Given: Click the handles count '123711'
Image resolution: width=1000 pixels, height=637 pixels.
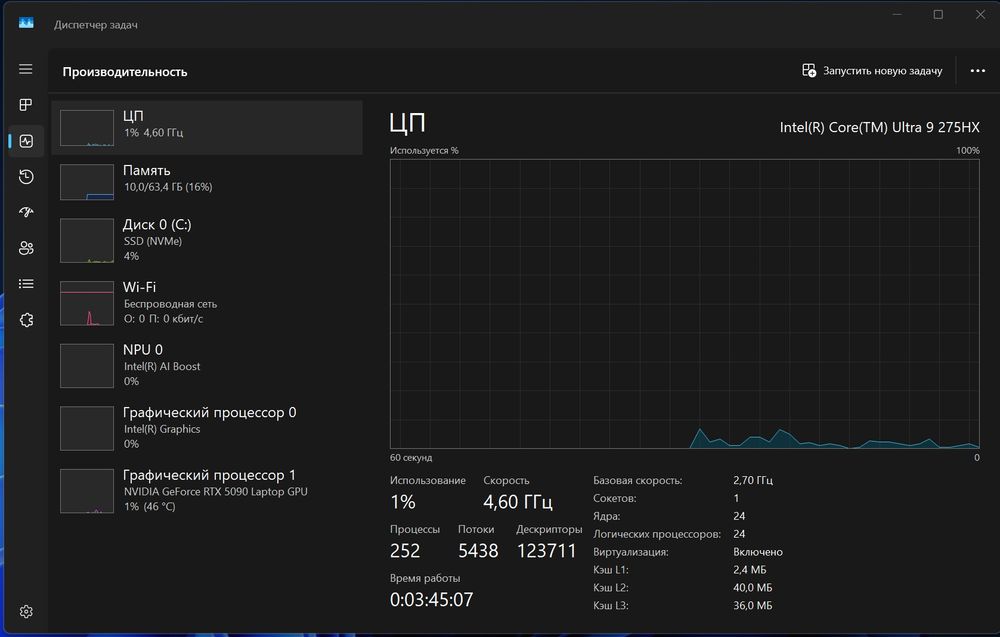Looking at the screenshot, I should click(547, 551).
